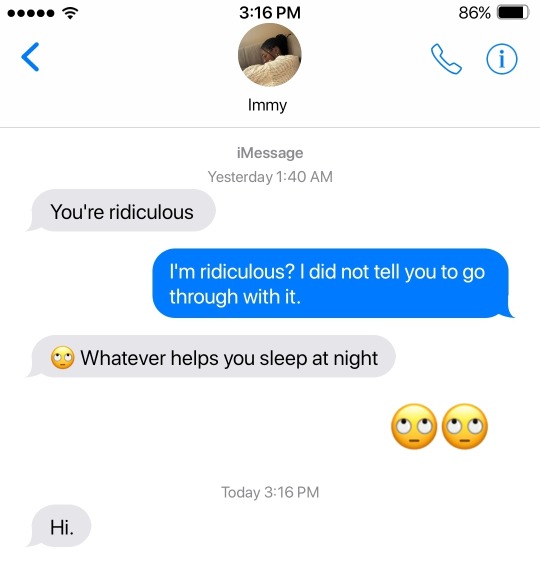Tap the blue "I'm ridiculous?" message bubble

pos(333,283)
